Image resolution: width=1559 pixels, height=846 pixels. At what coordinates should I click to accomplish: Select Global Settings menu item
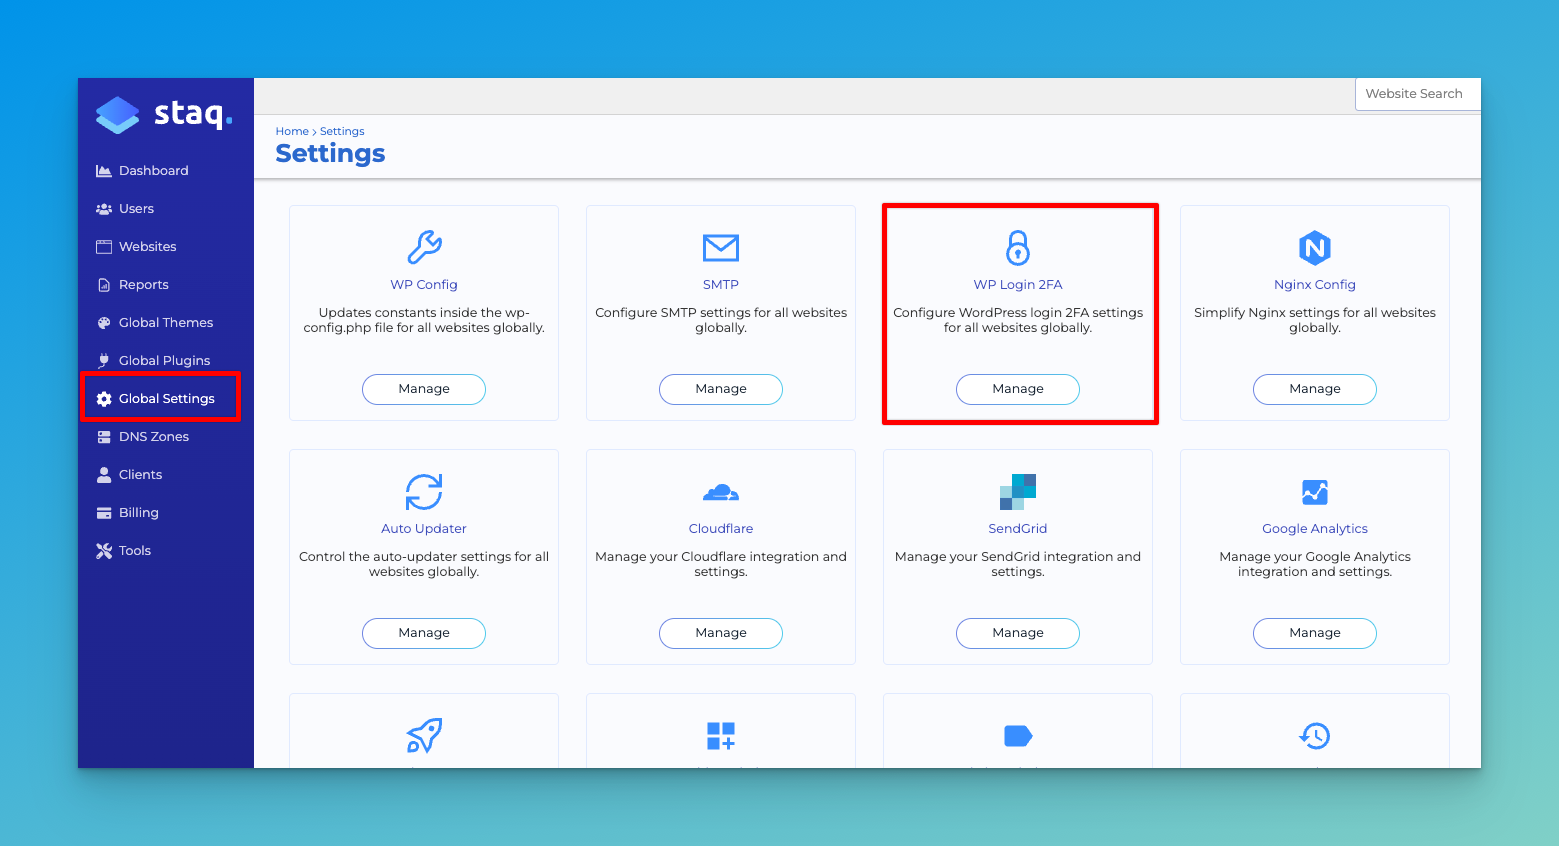166,399
